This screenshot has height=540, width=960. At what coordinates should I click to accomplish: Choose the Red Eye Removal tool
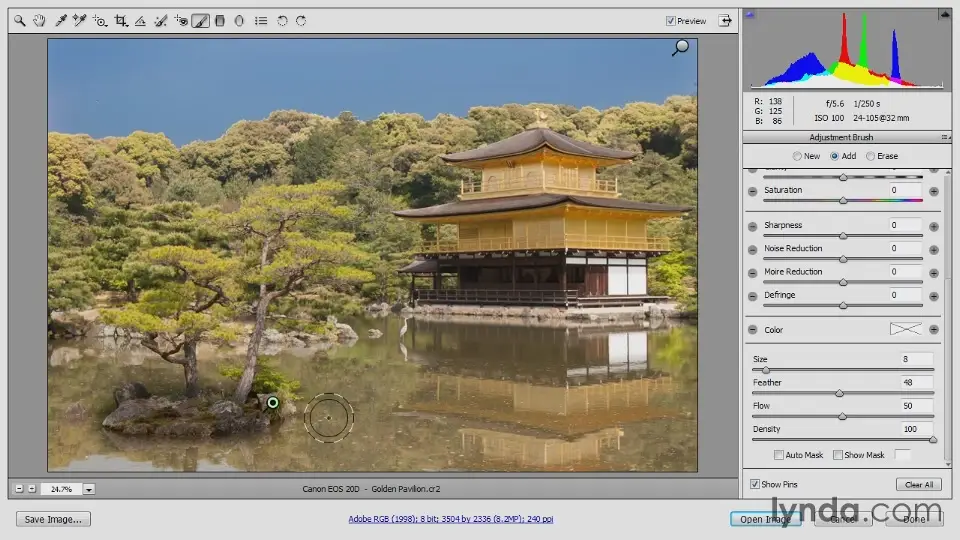click(181, 20)
